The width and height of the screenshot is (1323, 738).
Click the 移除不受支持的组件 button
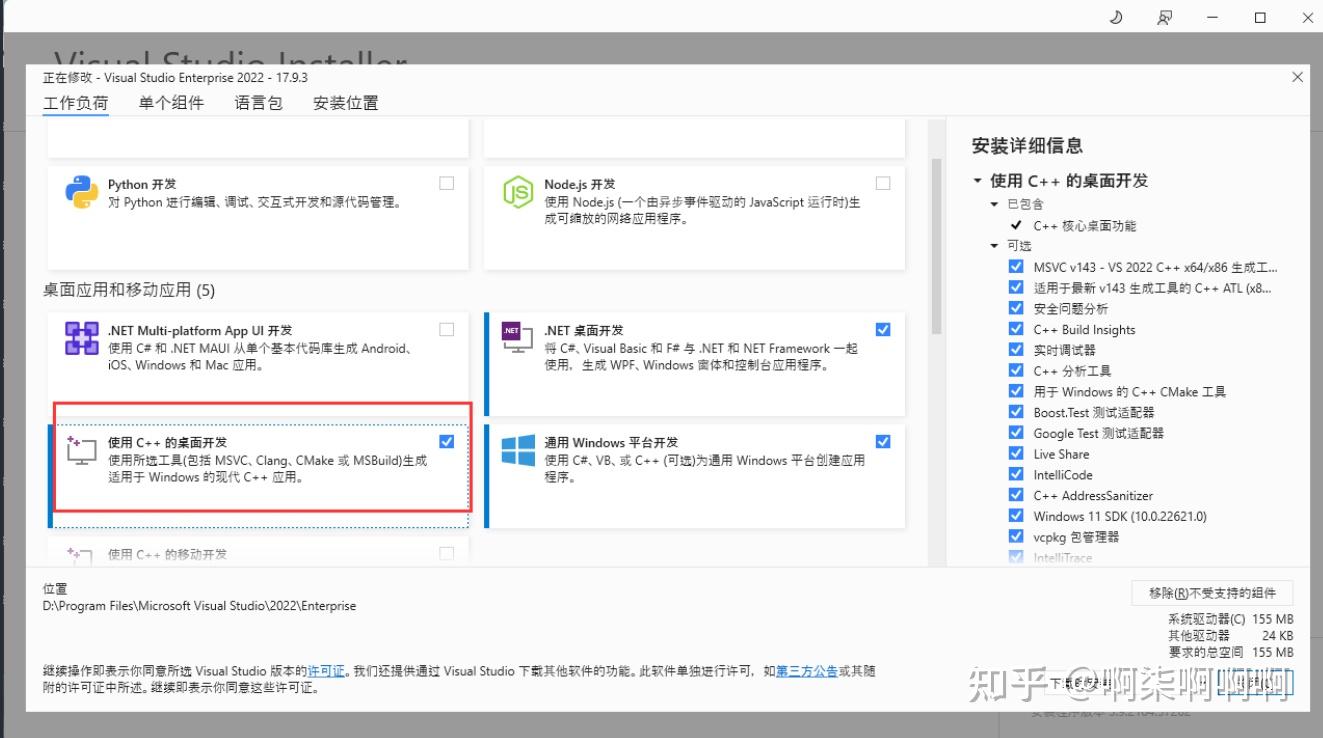[x=1213, y=593]
